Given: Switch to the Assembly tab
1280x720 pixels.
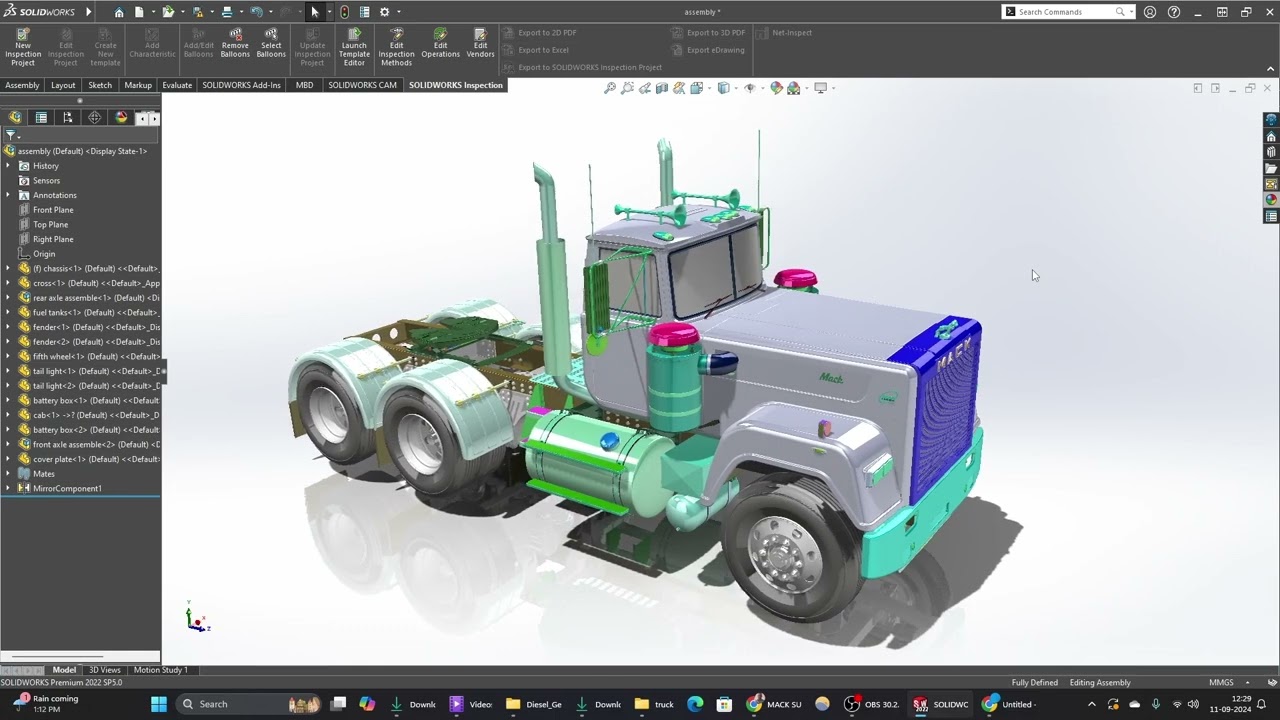Looking at the screenshot, I should pos(22,85).
